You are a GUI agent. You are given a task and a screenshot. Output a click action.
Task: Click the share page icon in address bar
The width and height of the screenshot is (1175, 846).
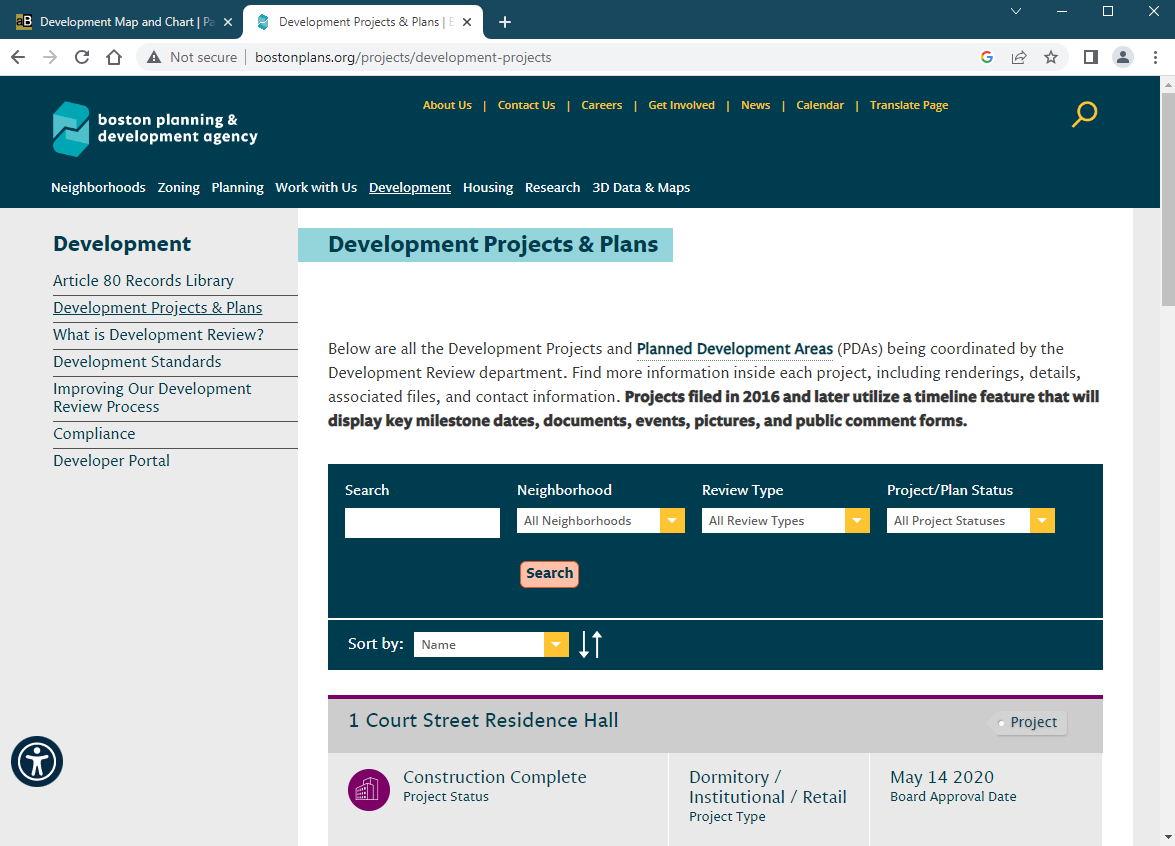[1019, 57]
